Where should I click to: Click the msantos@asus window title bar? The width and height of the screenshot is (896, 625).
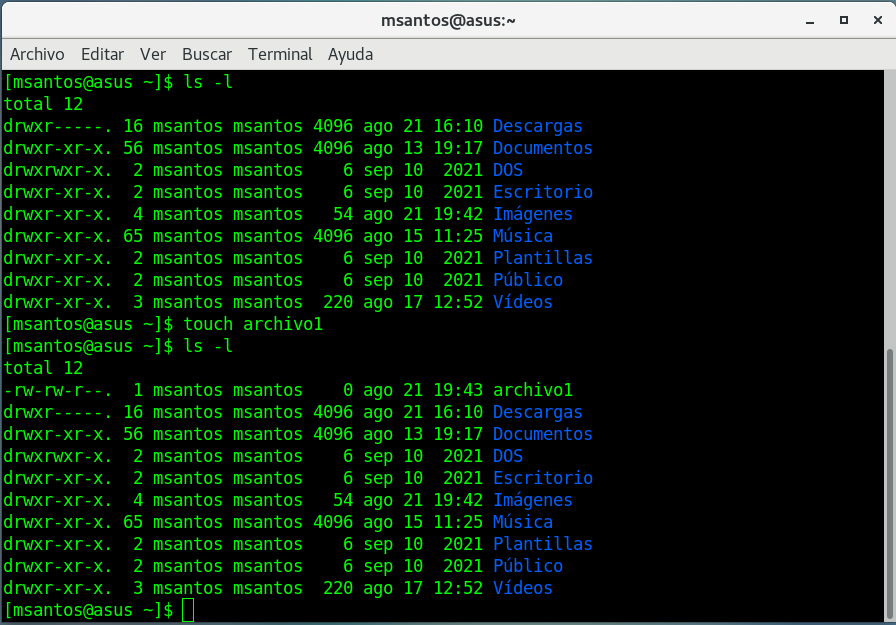[448, 20]
